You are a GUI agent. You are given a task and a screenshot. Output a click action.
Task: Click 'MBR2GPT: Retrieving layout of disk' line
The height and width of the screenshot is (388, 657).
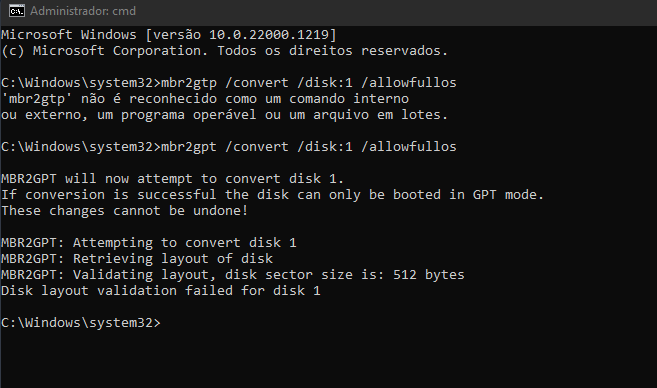(x=137, y=259)
